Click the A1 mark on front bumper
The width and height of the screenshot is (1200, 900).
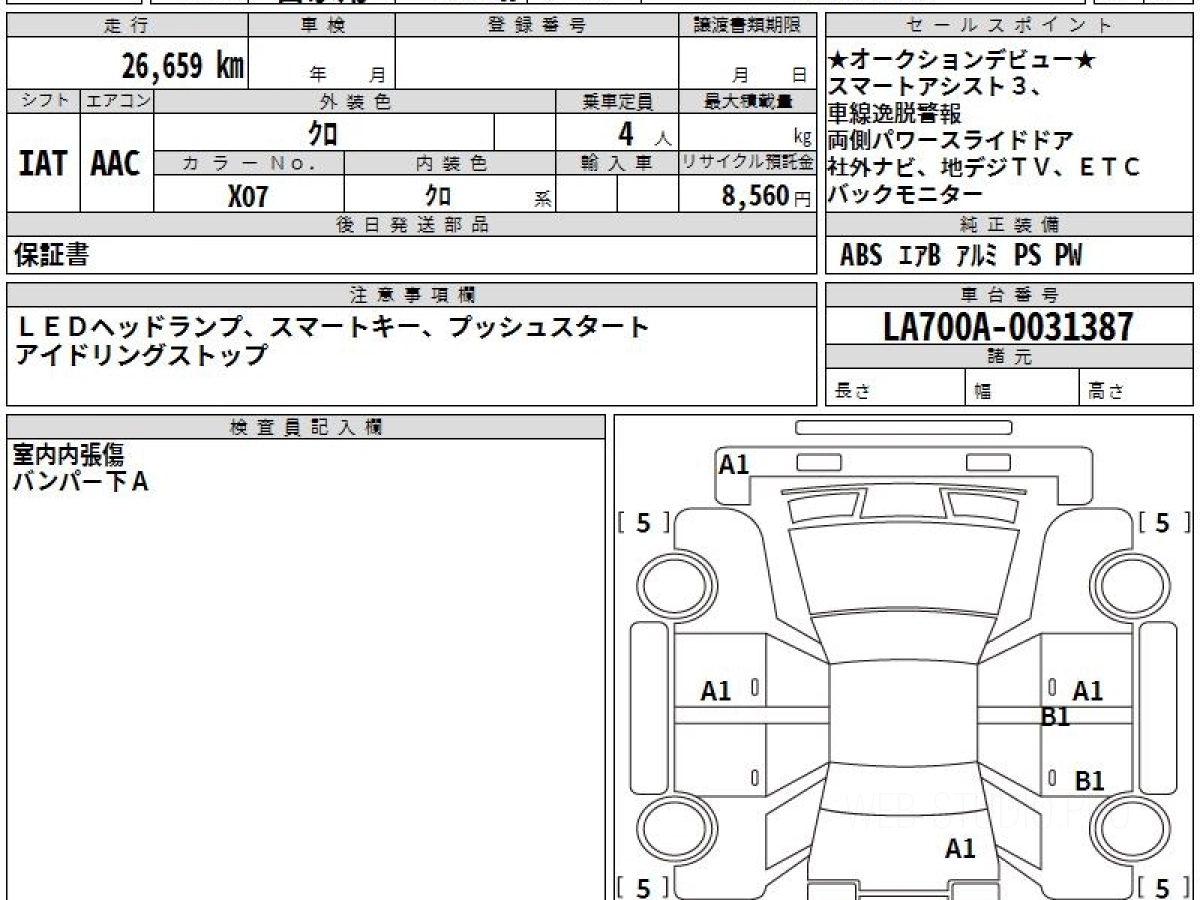coord(734,464)
